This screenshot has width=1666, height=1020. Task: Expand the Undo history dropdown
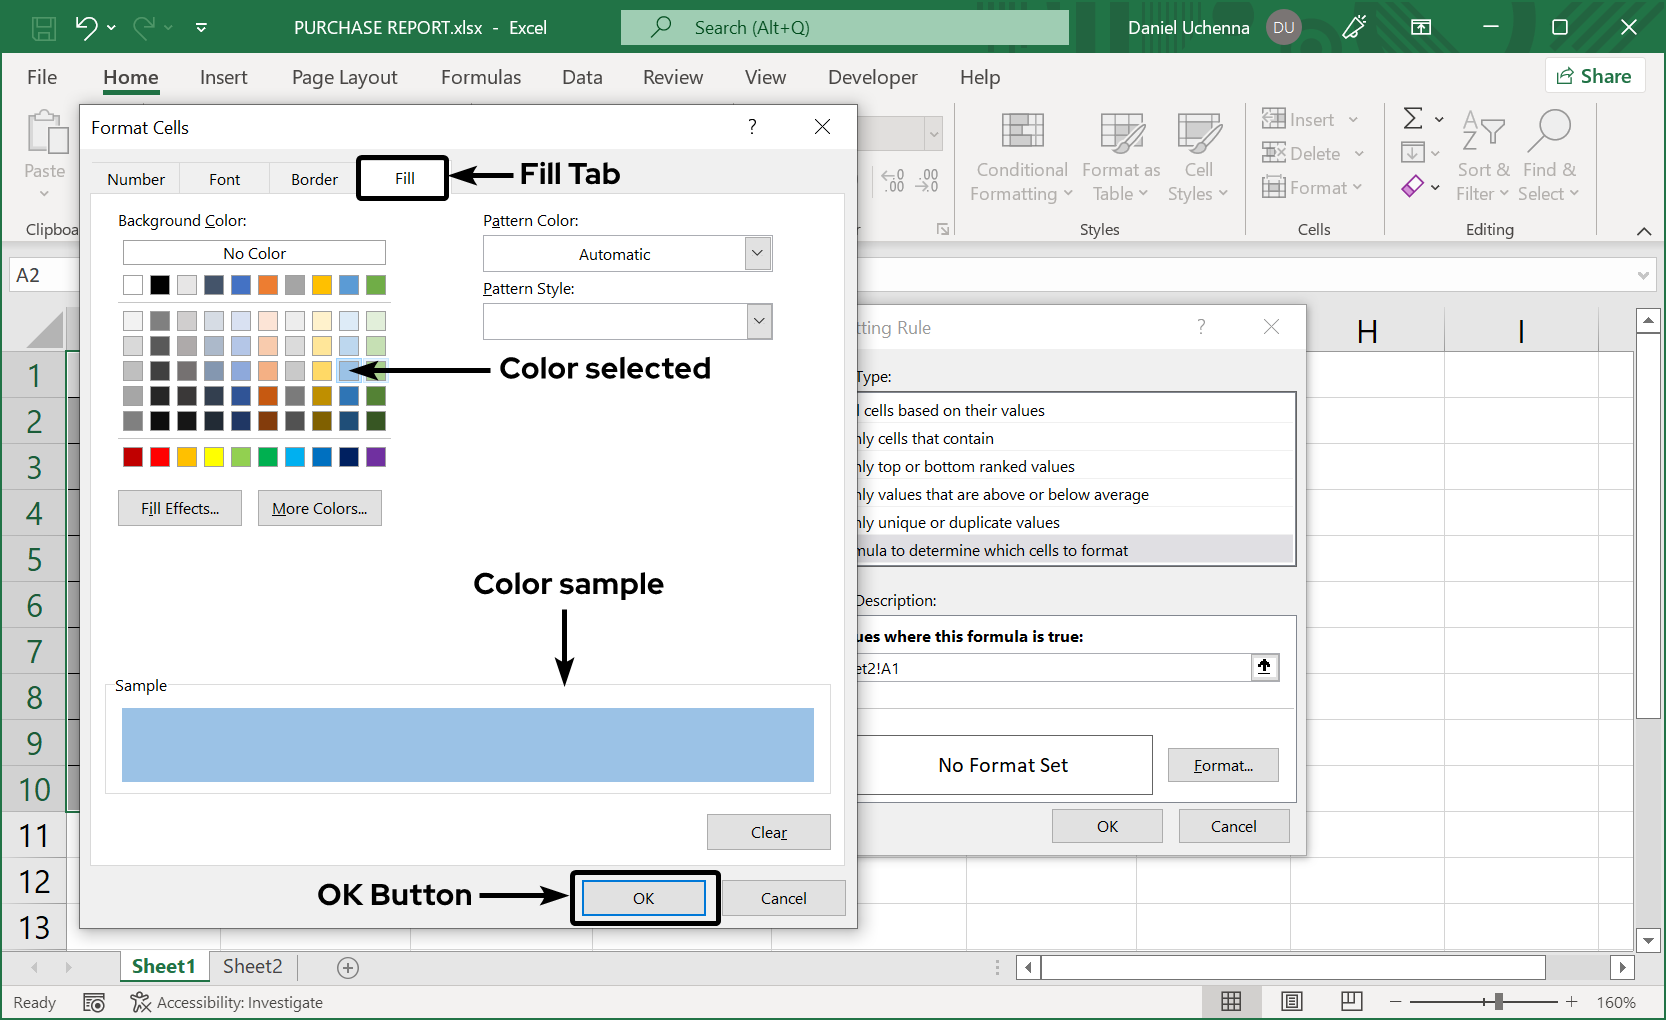[111, 27]
